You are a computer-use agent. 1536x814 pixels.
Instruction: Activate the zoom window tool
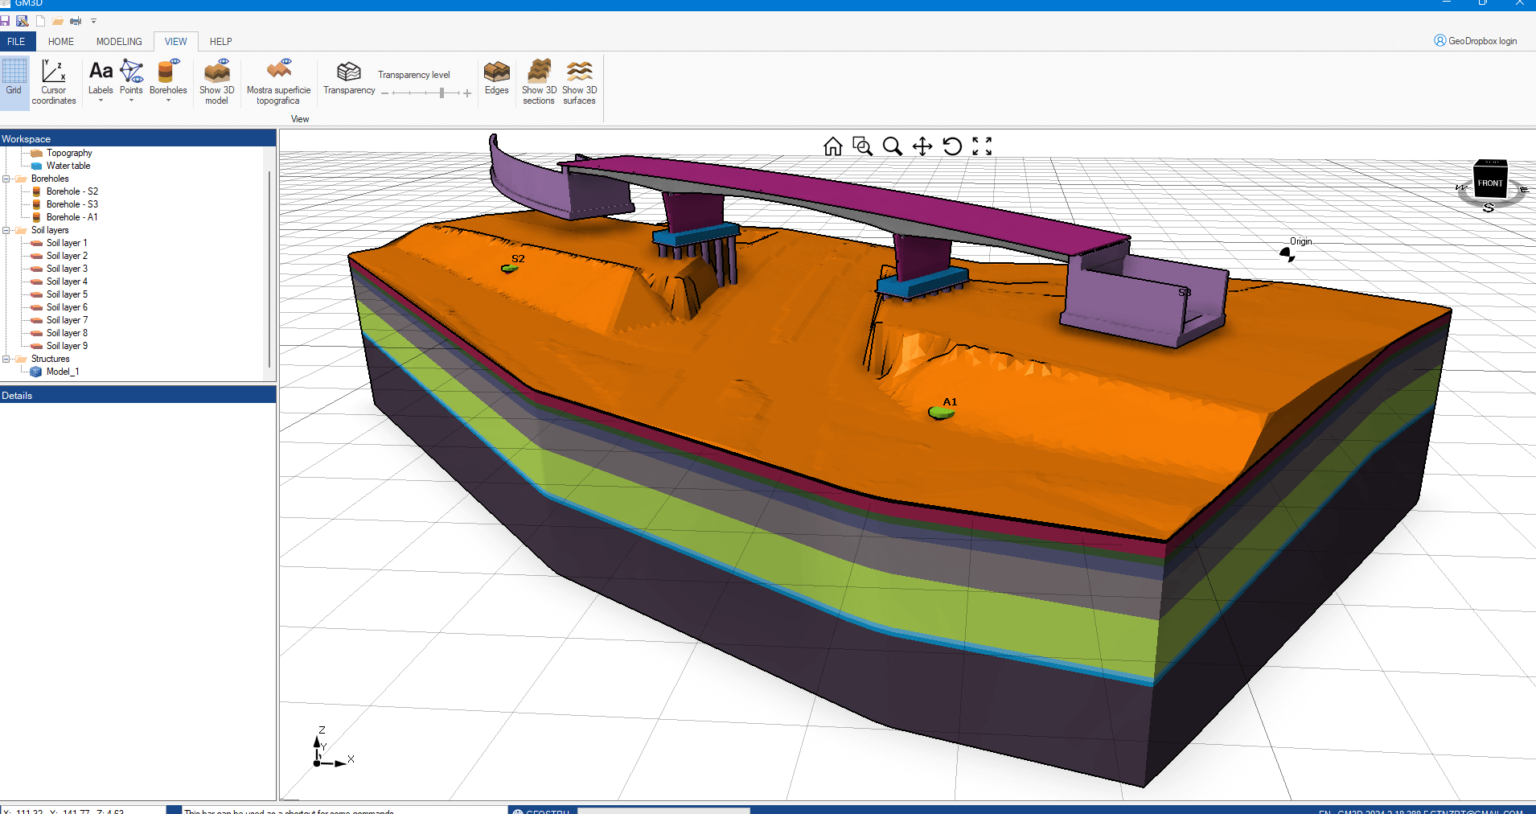(862, 147)
